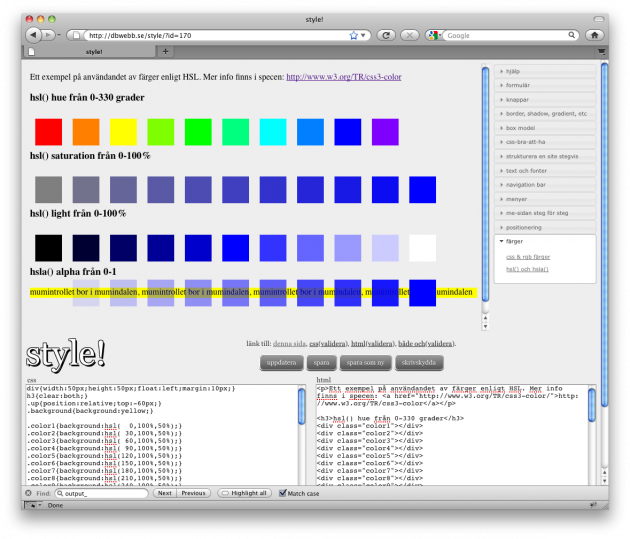Open the address bar dropdown arrow
Viewport: 630px width, 539px height.
click(363, 35)
